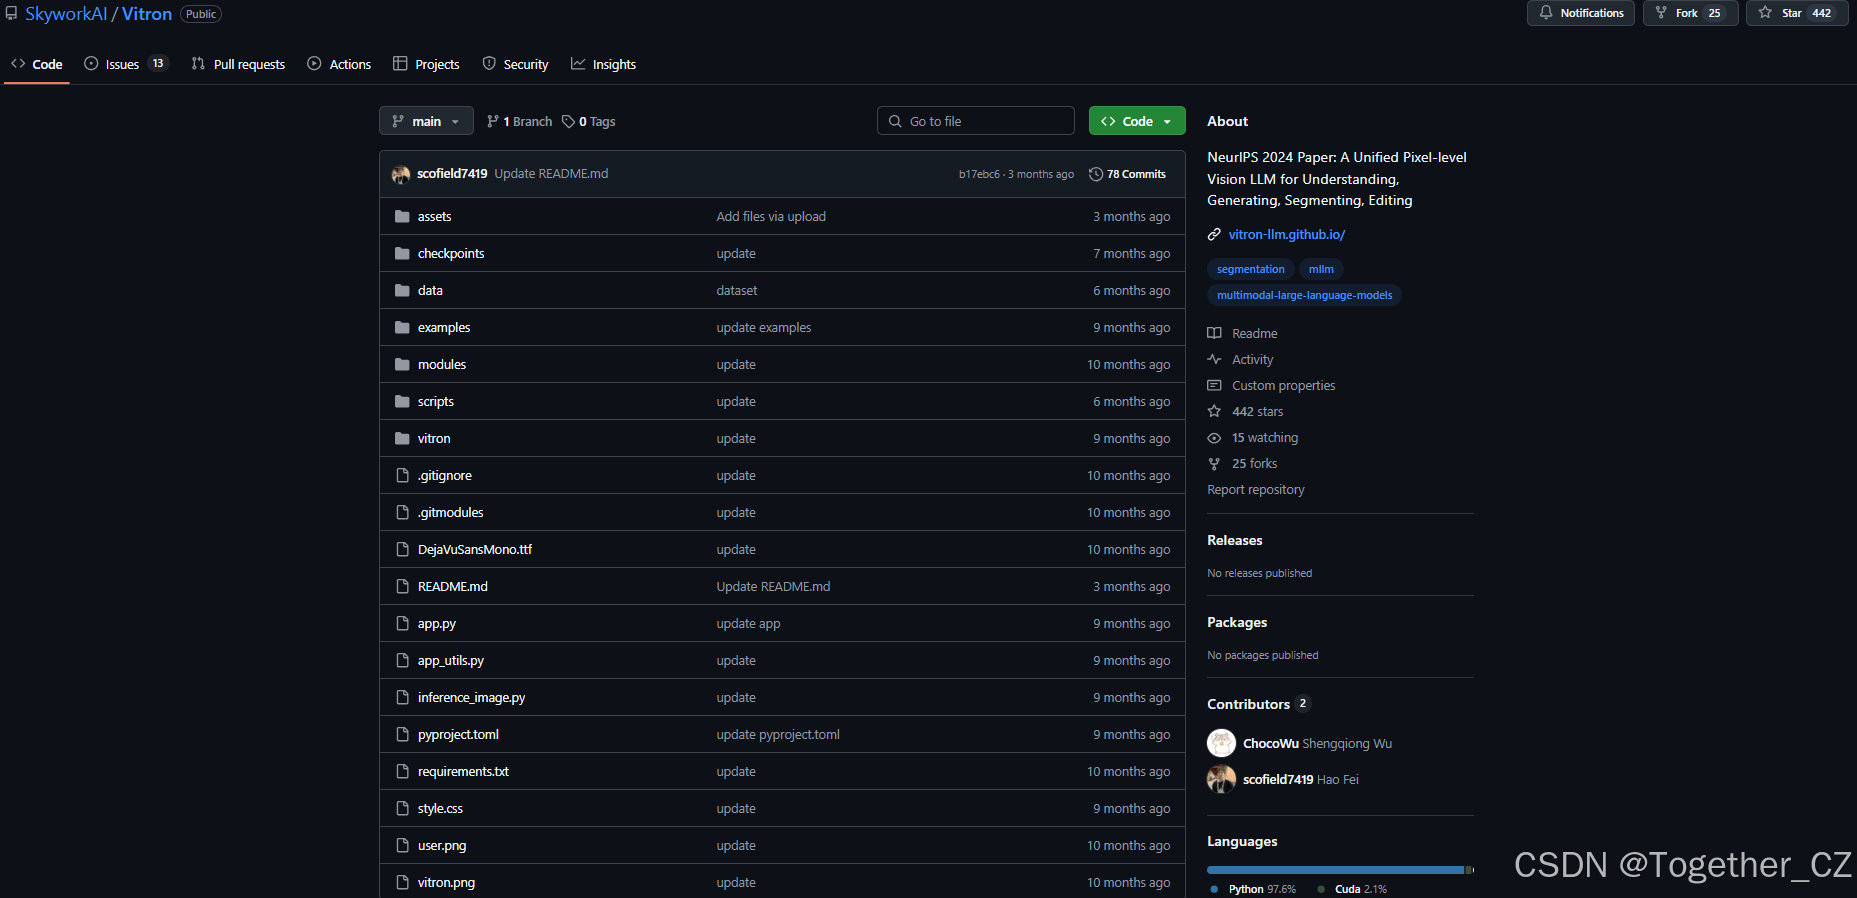Click ChocoWu contributor avatar
Image resolution: width=1857 pixels, height=898 pixels.
tap(1221, 743)
